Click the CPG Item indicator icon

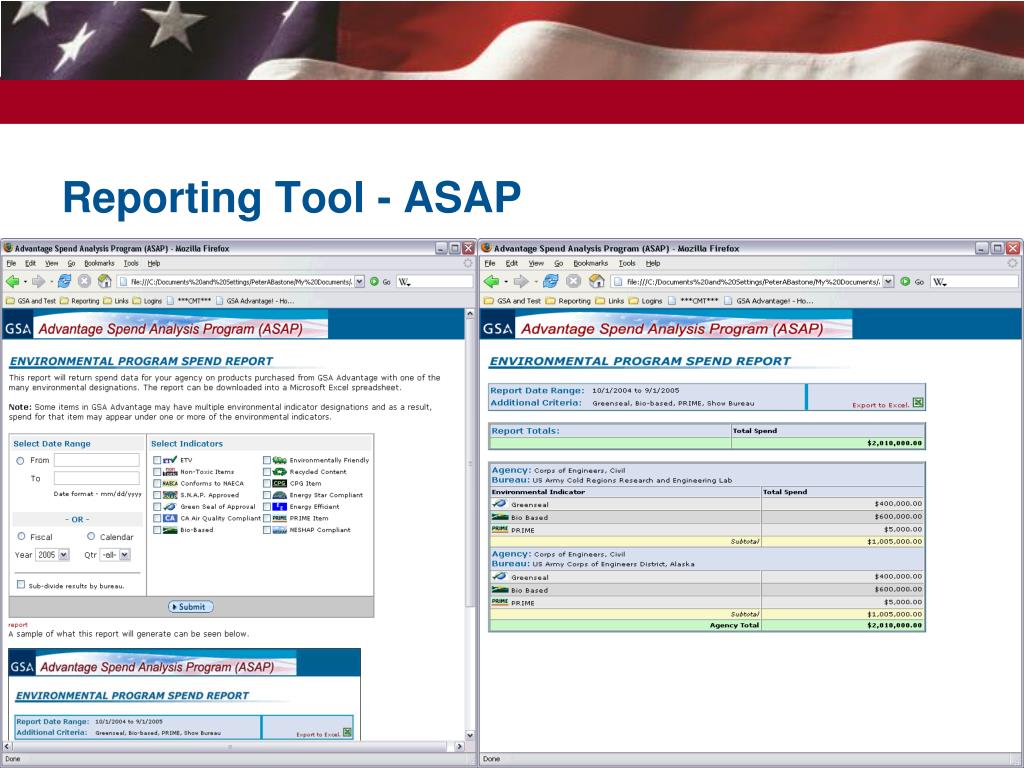point(280,483)
